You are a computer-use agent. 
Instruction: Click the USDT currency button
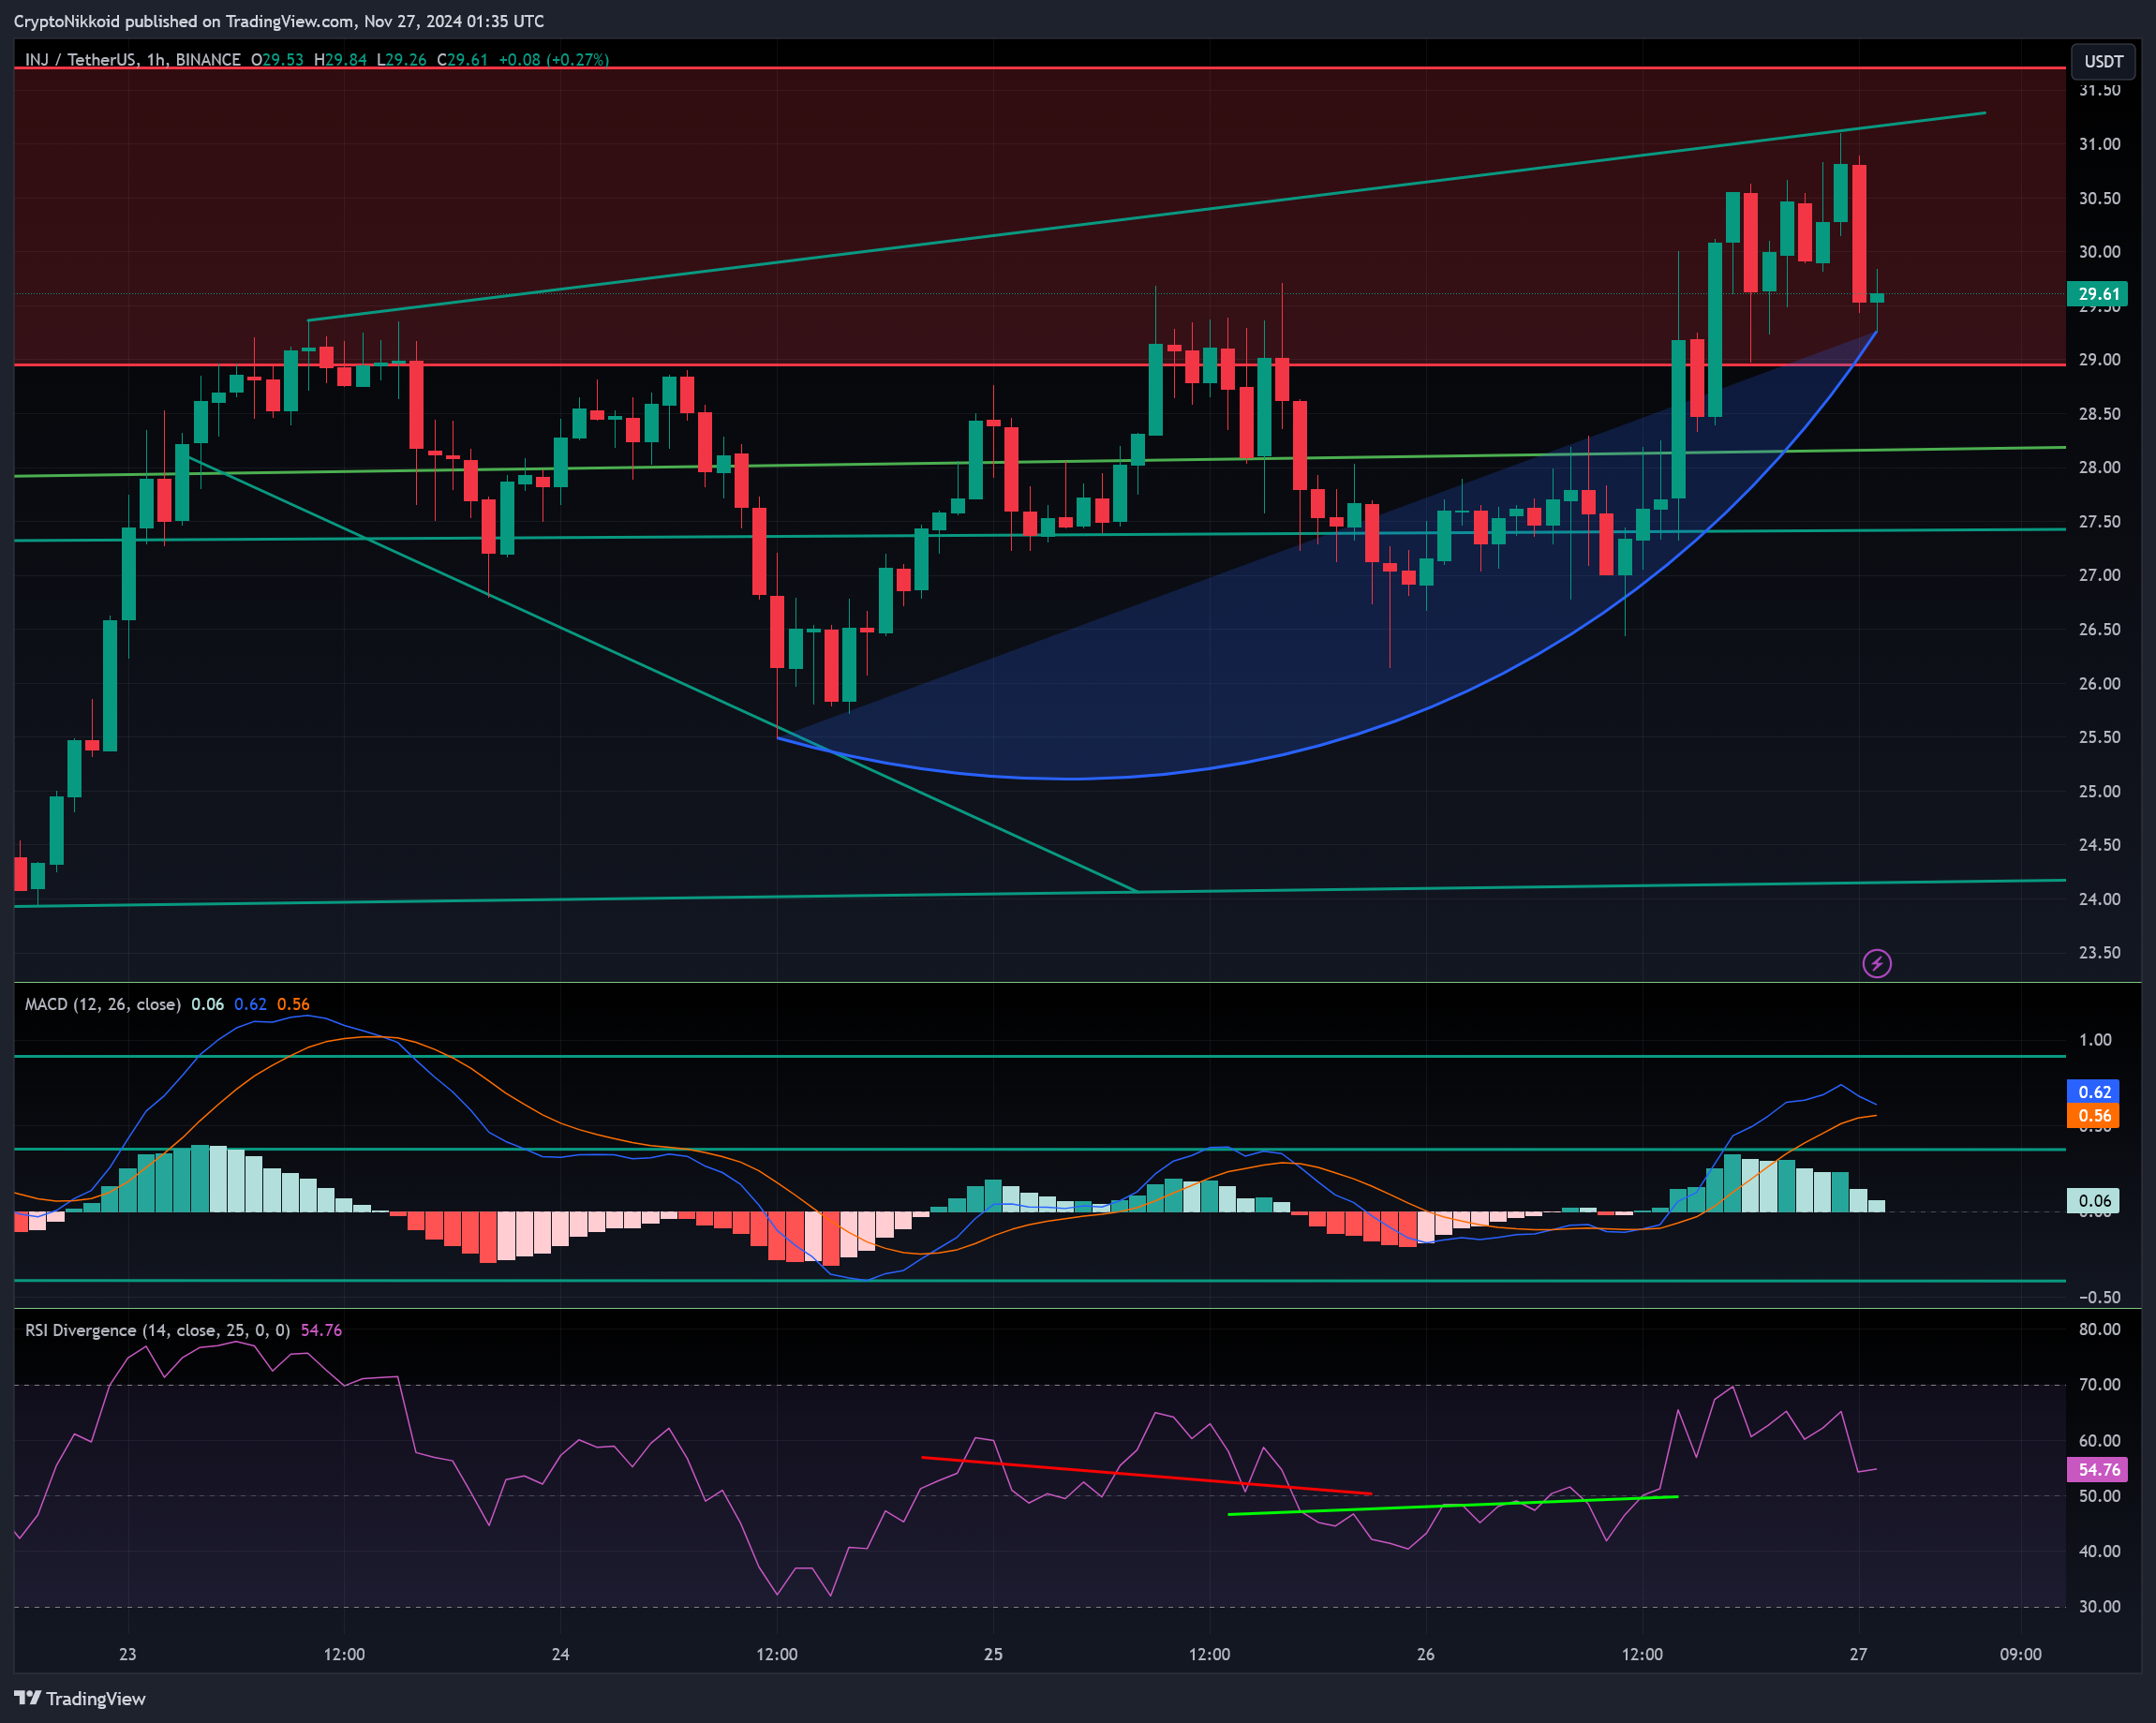(2103, 61)
